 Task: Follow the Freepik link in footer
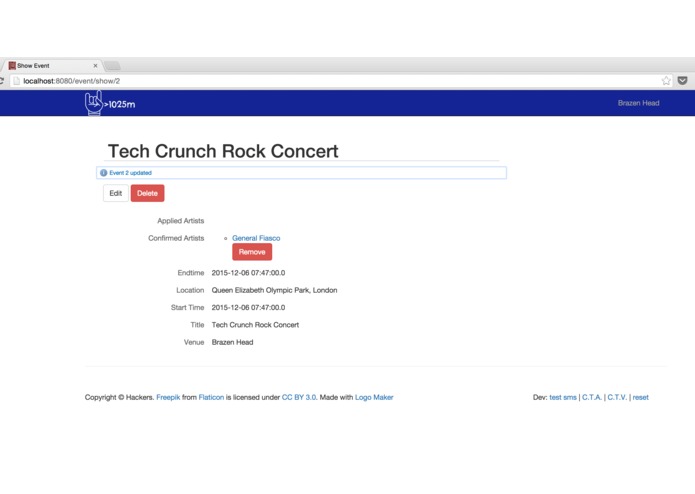(x=168, y=397)
